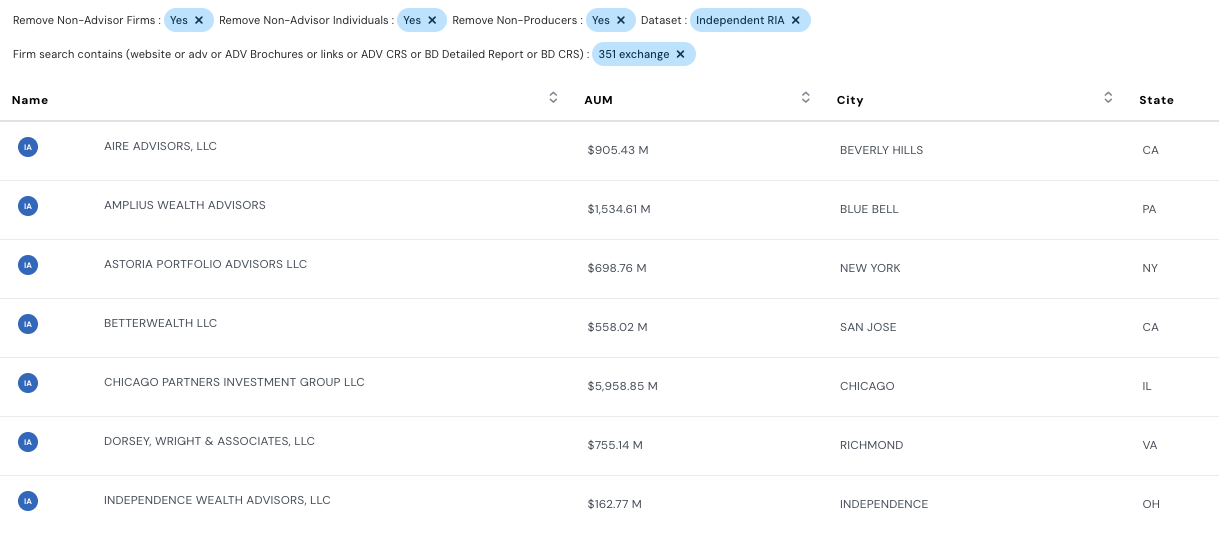Click the IA badge for Chicago Partners Investment

pyautogui.click(x=28, y=383)
